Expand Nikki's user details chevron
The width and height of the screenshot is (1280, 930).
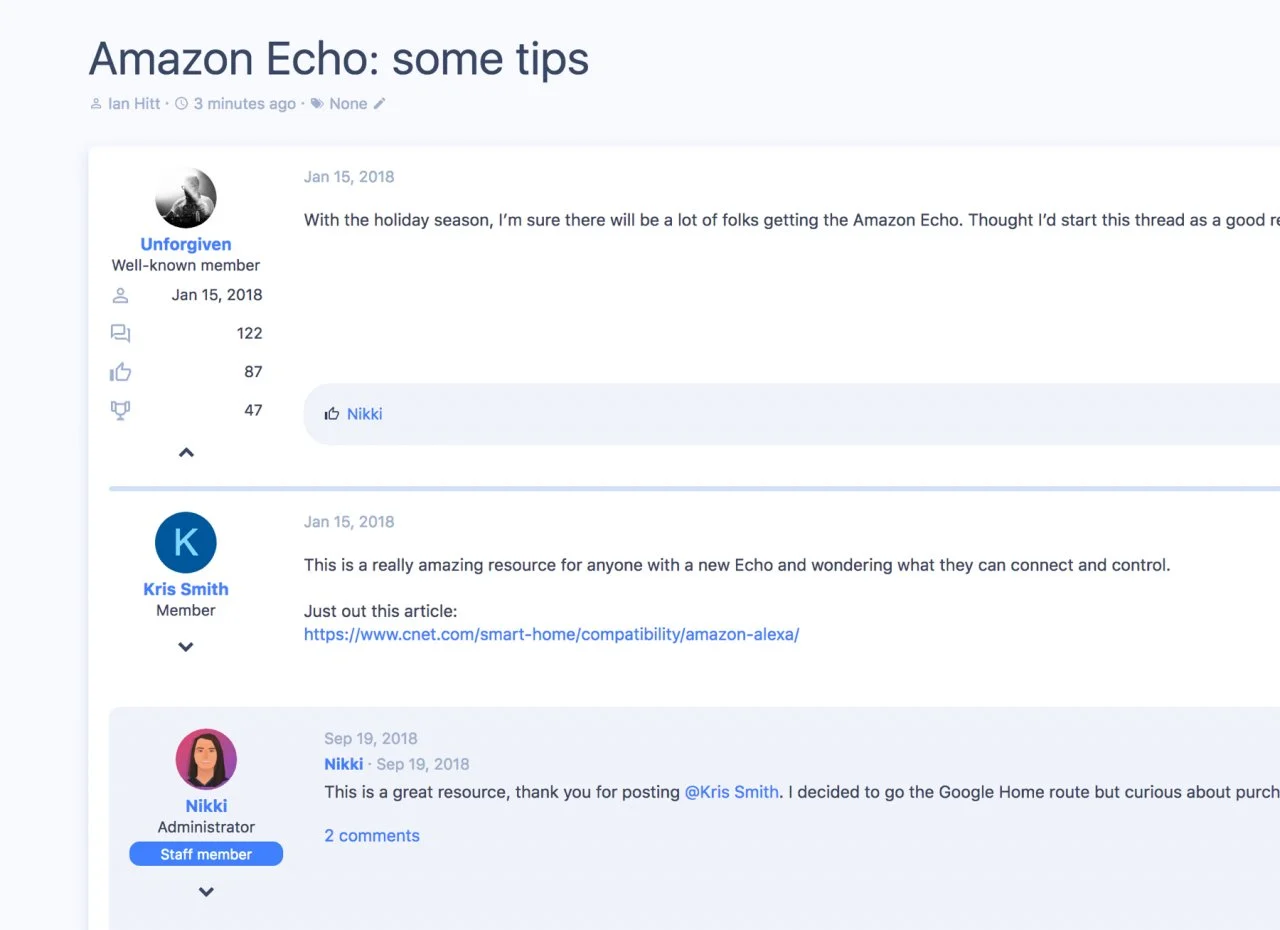(x=206, y=892)
